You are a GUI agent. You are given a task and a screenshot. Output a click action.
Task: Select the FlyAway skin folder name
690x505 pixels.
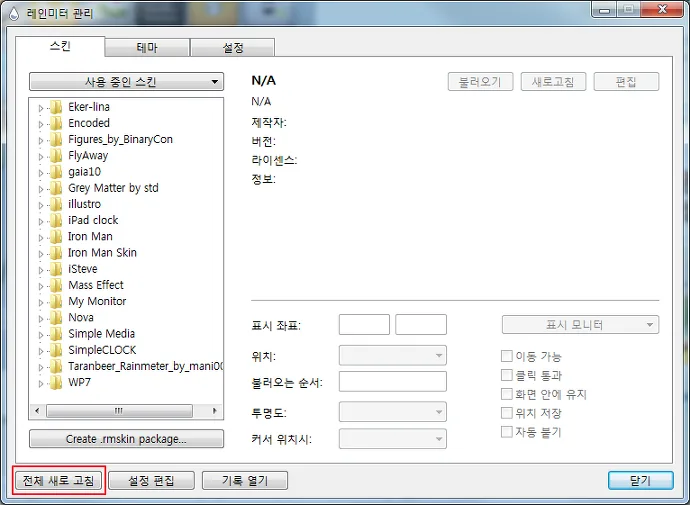88,156
